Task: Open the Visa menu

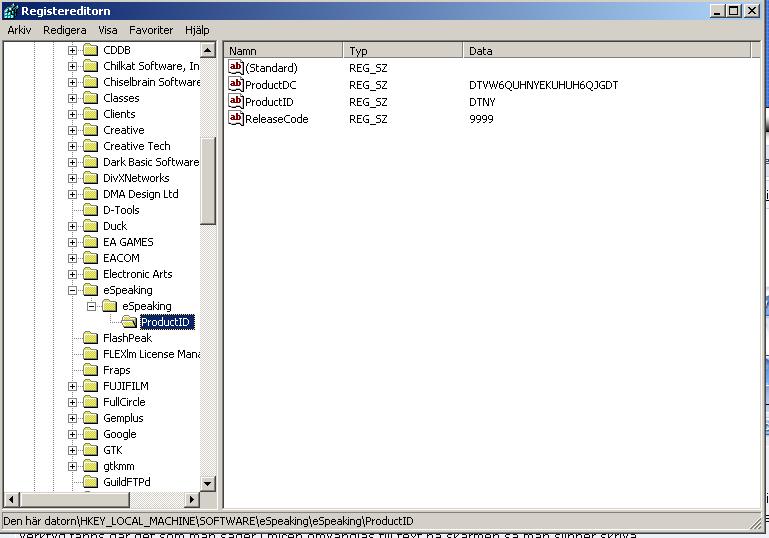Action: [107, 30]
